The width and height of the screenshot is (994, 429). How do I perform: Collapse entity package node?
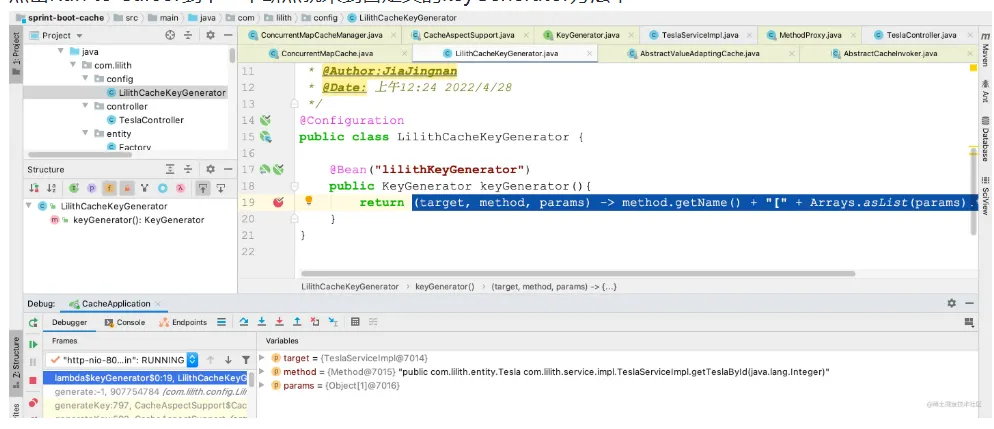86,133
